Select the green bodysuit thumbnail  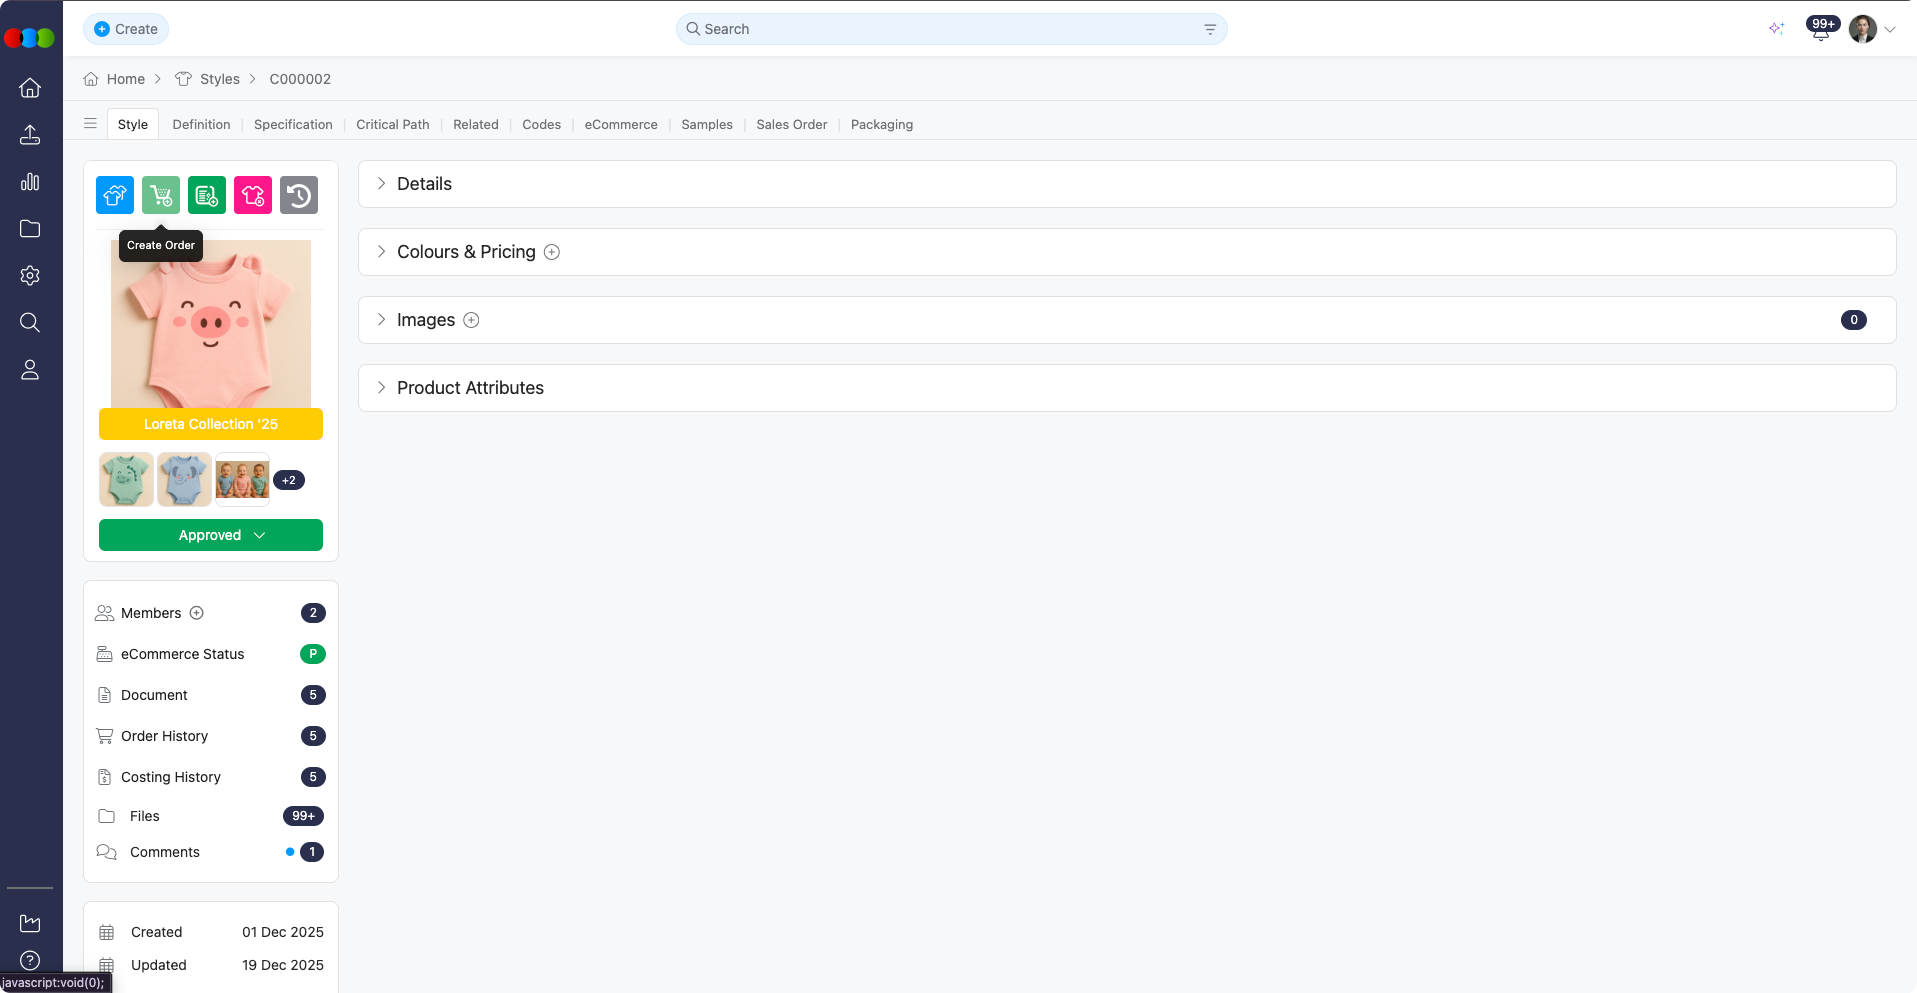click(x=126, y=479)
